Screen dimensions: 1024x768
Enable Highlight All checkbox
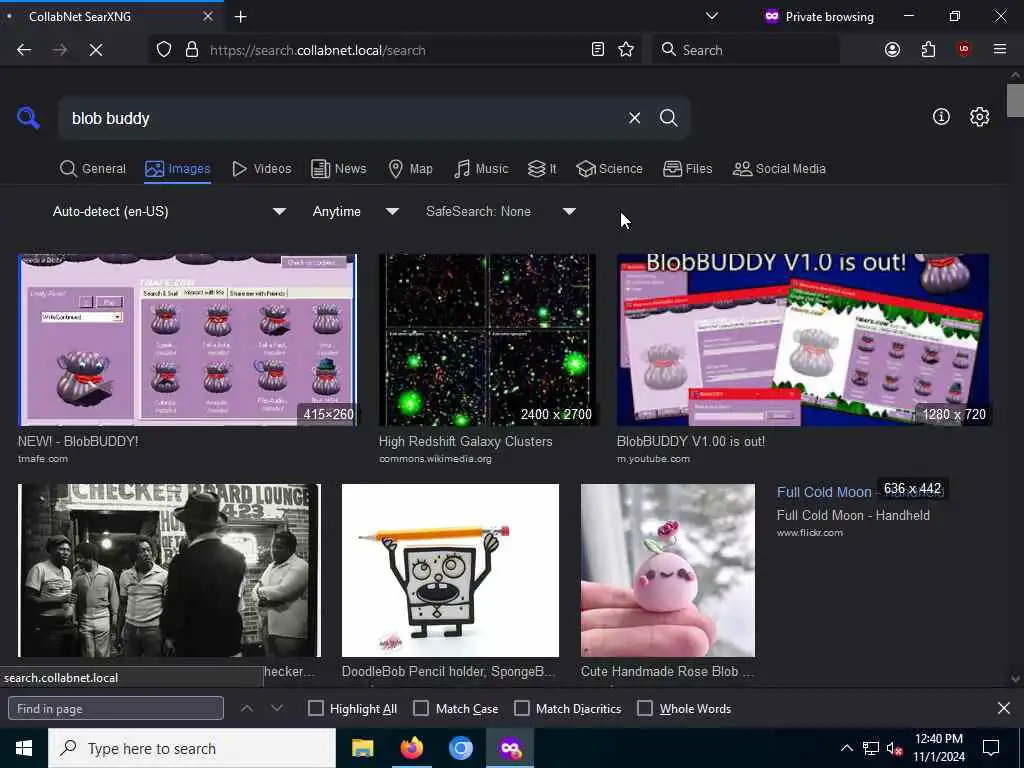(x=315, y=709)
